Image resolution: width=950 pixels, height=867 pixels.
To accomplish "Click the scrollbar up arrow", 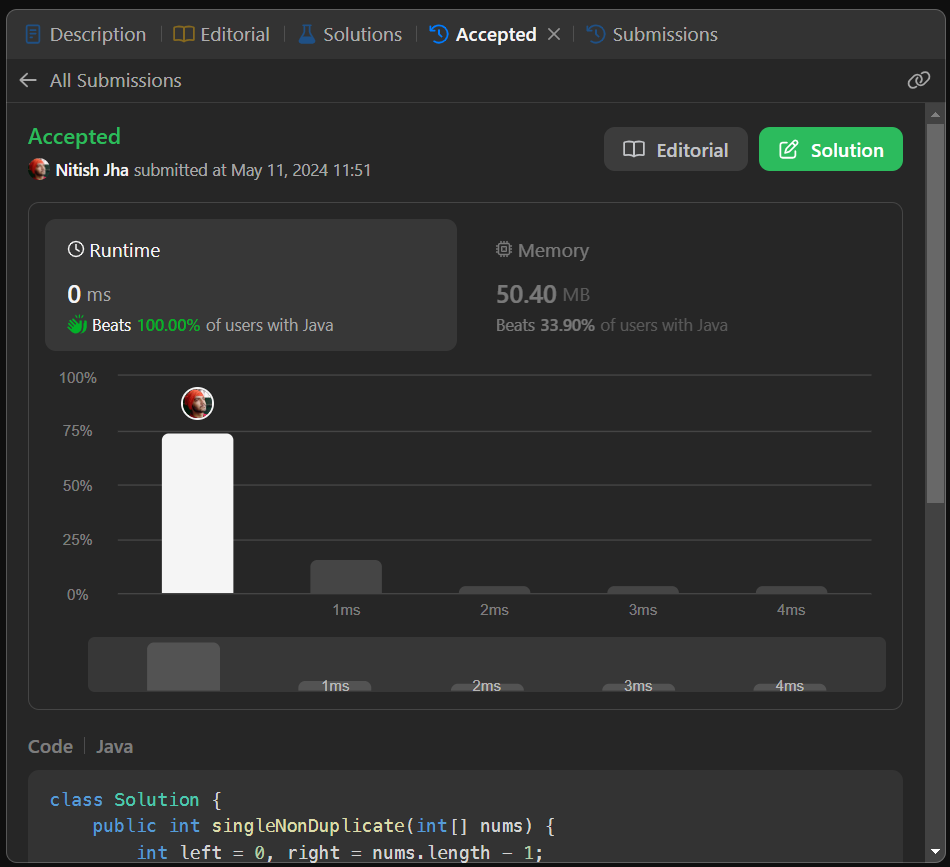I will click(935, 114).
